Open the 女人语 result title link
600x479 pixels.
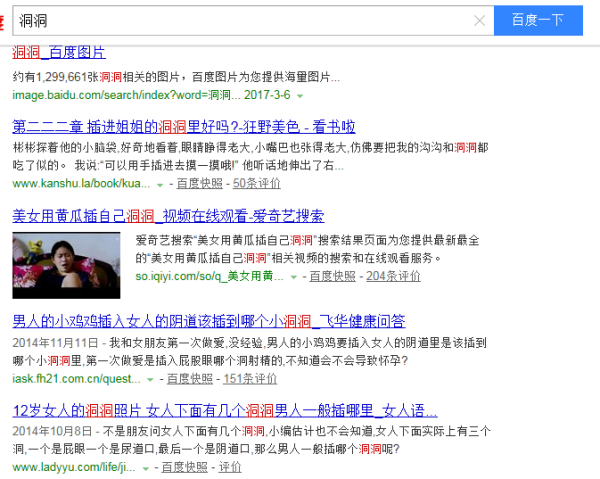(x=225, y=411)
